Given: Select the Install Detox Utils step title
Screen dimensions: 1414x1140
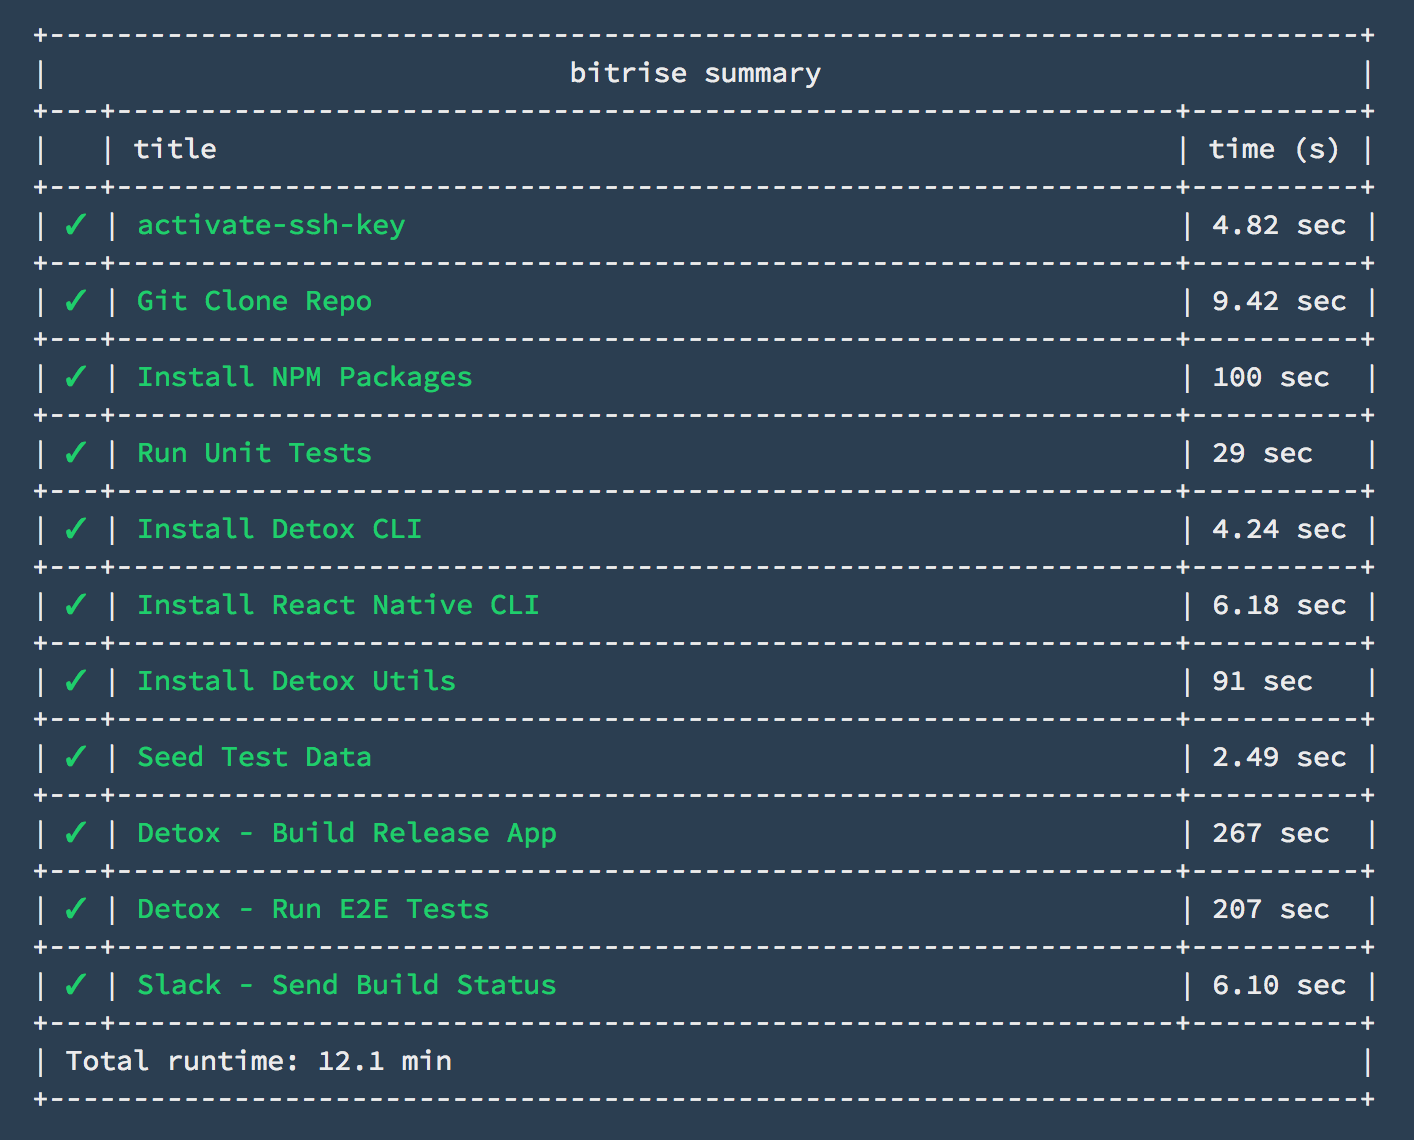Looking at the screenshot, I should click(296, 681).
